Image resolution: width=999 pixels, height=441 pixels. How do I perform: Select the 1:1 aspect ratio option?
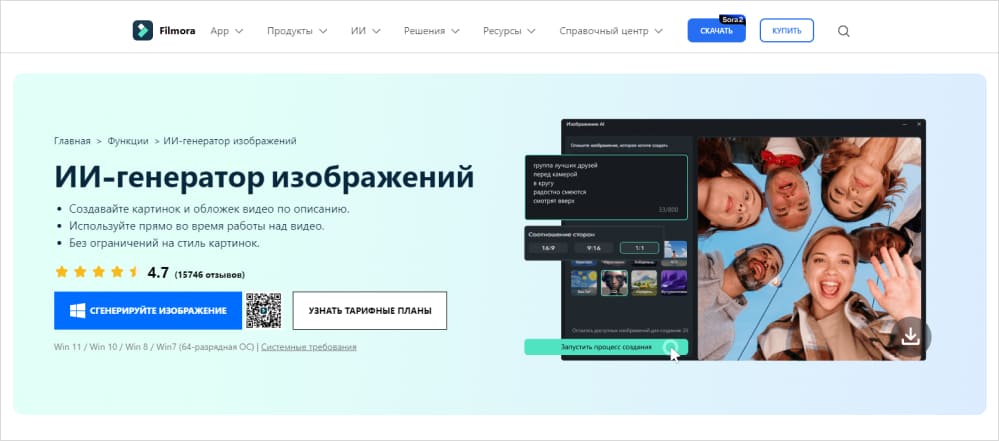(x=638, y=247)
